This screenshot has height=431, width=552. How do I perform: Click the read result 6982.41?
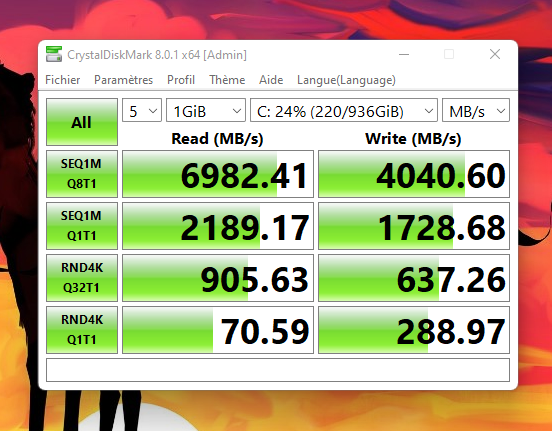[218, 174]
